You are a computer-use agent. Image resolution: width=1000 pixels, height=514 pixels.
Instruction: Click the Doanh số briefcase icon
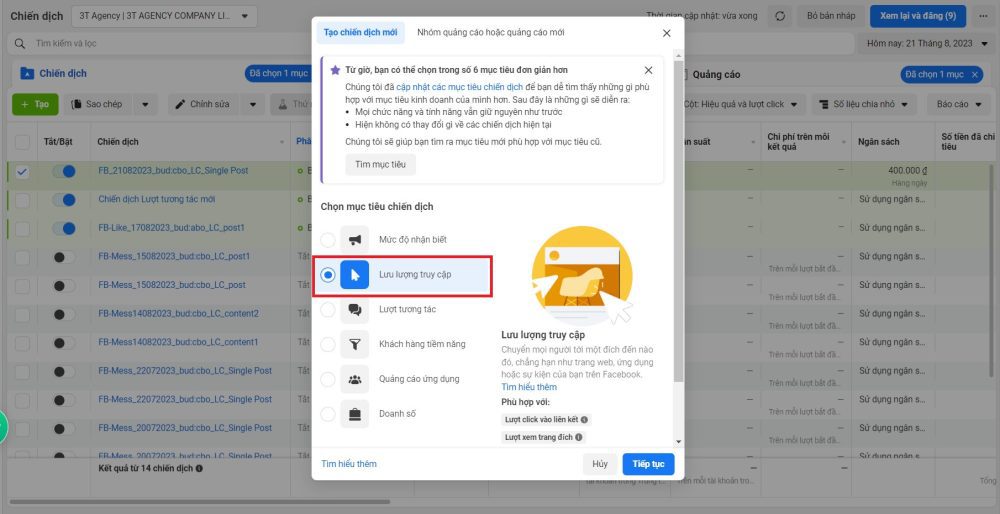coord(355,414)
